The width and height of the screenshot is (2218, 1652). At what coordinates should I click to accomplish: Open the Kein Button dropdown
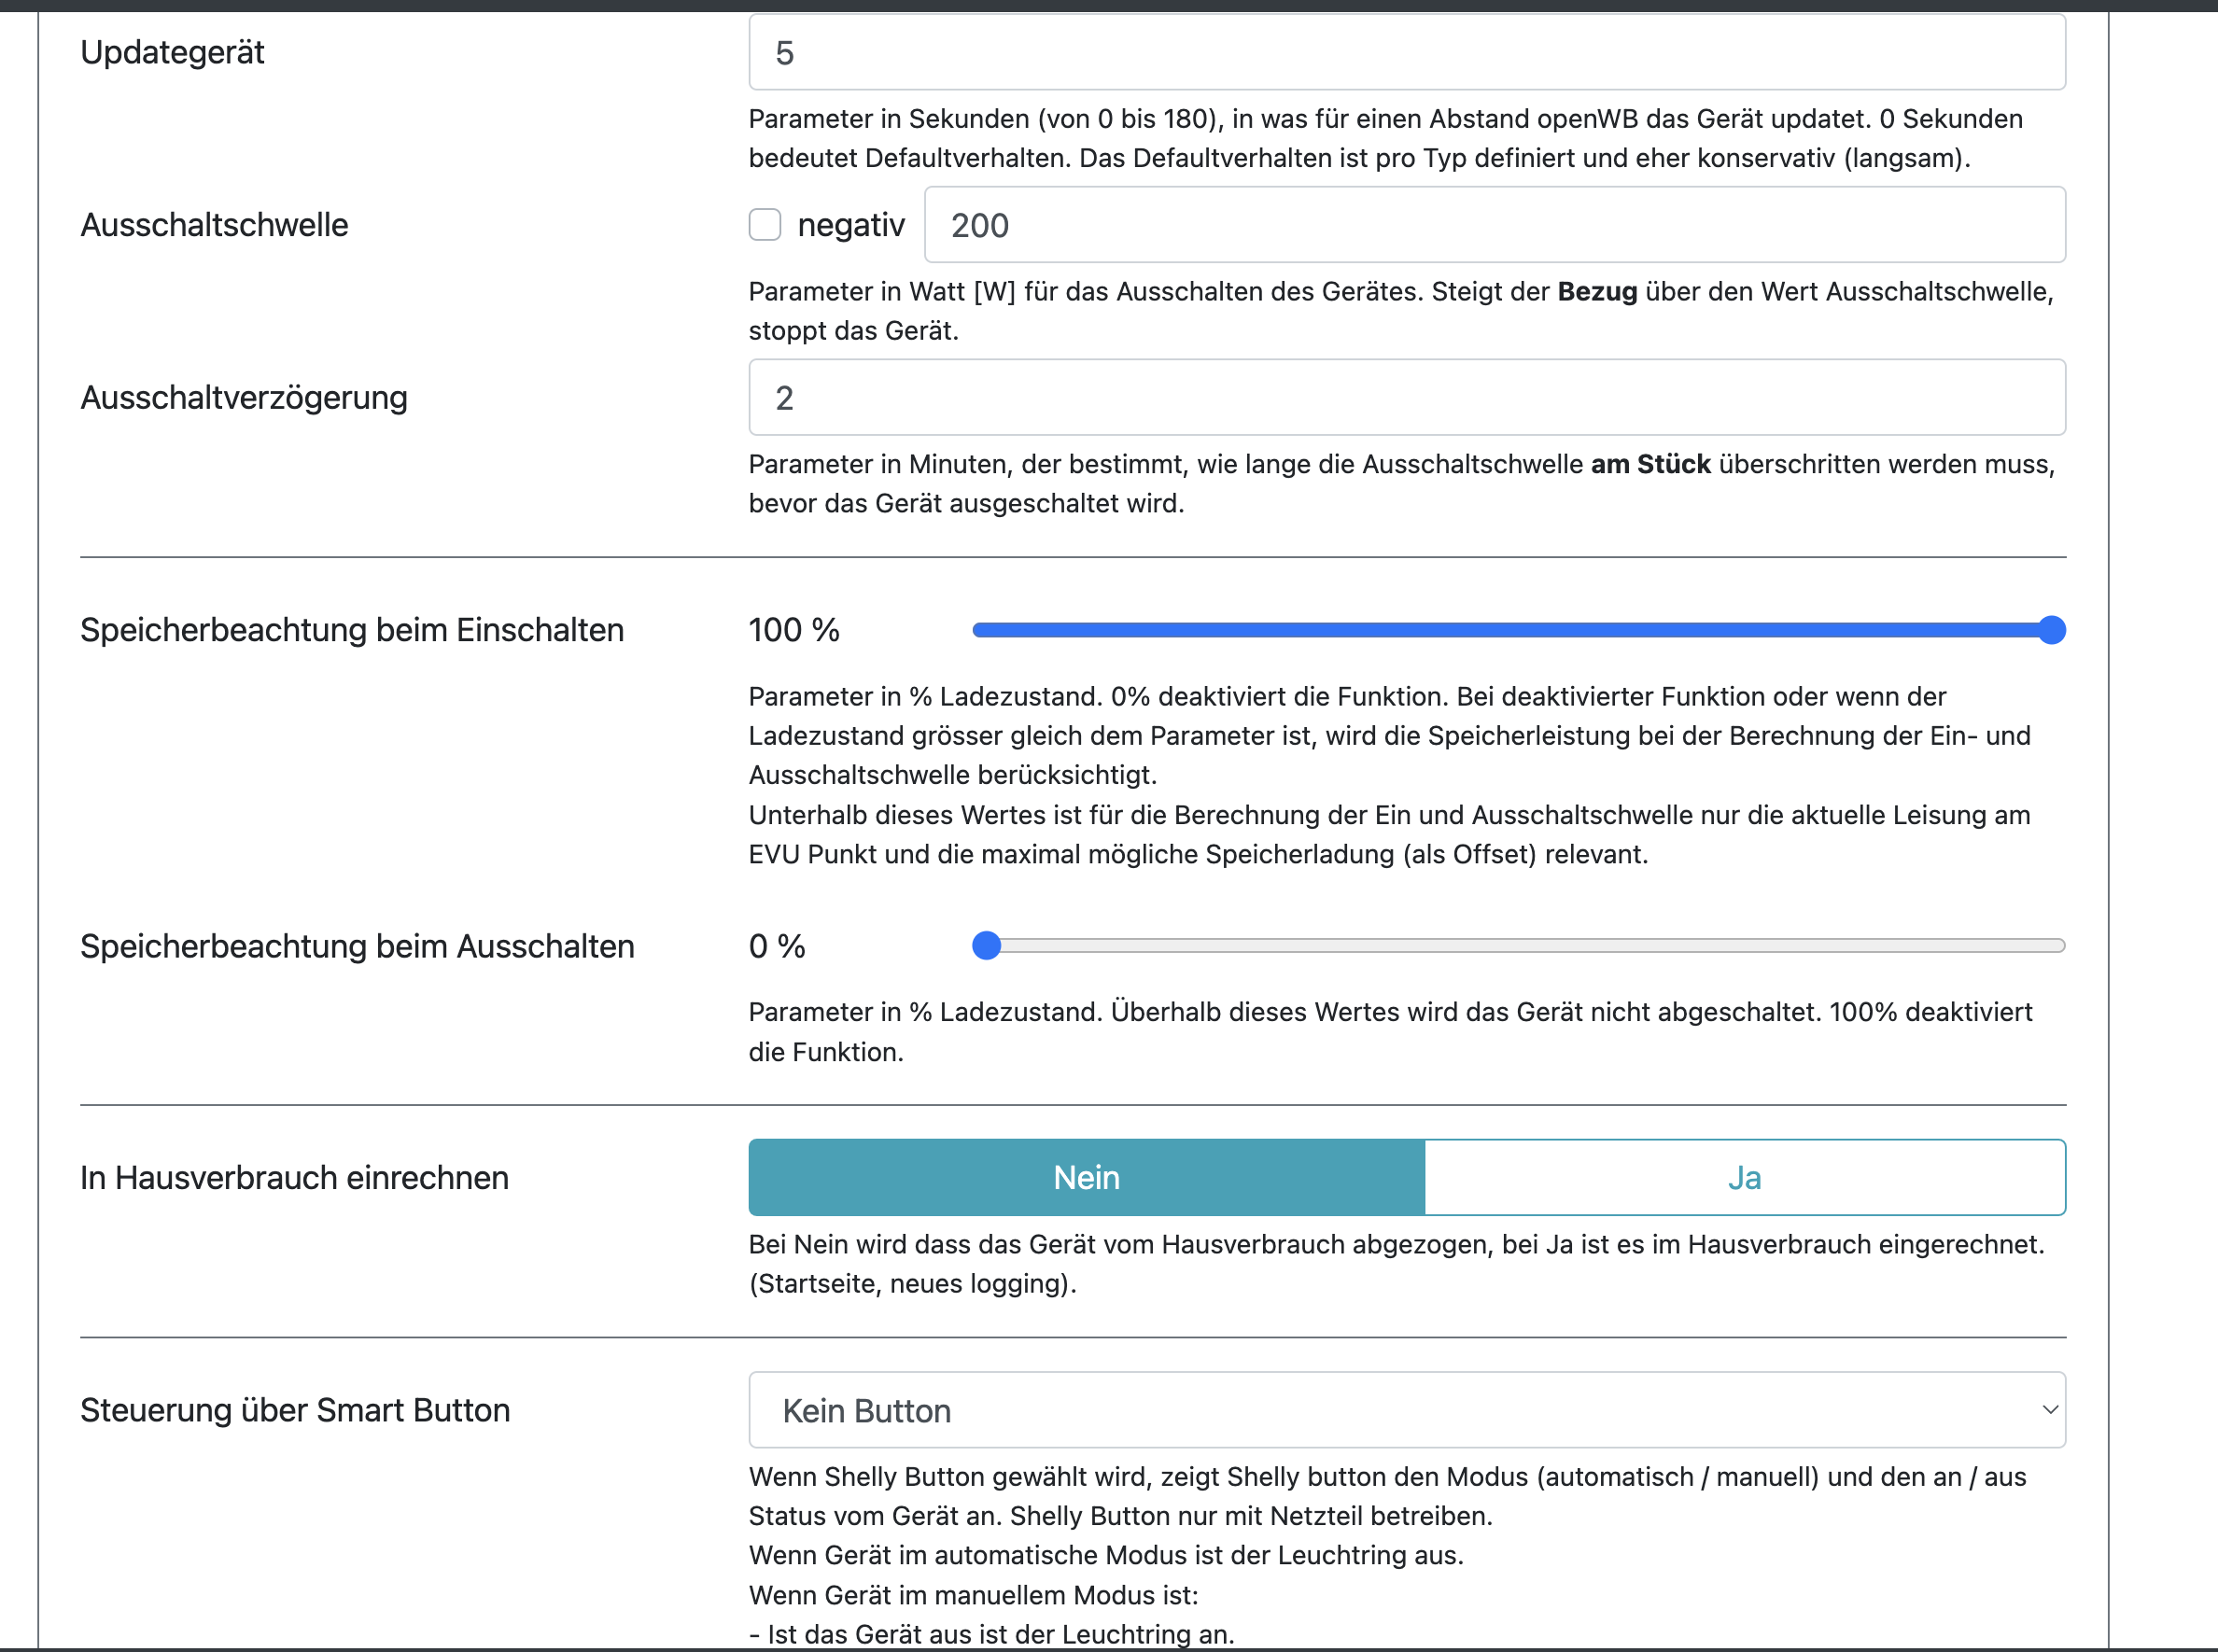coord(1406,1410)
